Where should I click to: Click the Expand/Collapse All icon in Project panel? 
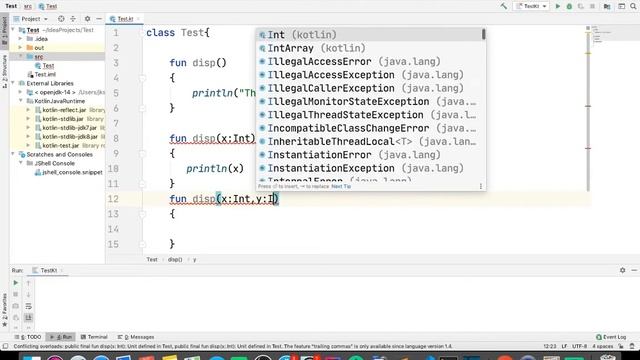[x=73, y=19]
